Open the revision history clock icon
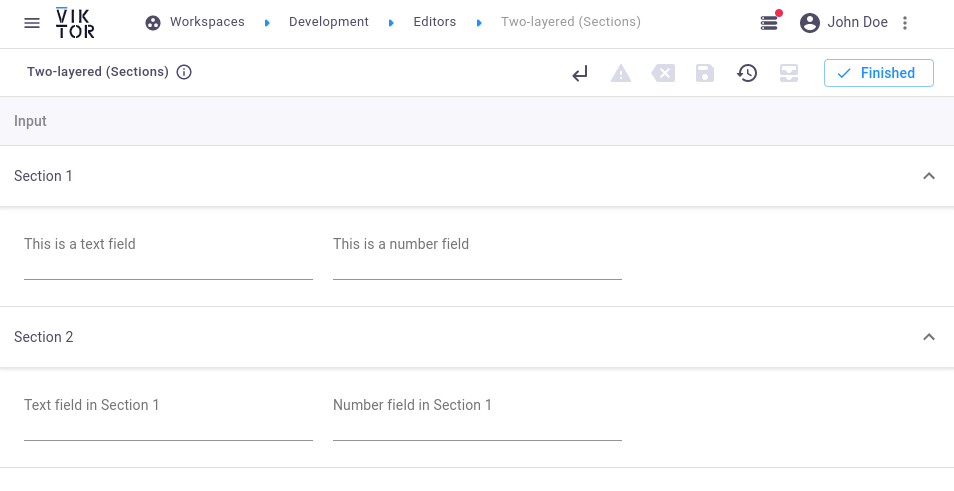Screen dimensions: 954x491 click(x=747, y=73)
